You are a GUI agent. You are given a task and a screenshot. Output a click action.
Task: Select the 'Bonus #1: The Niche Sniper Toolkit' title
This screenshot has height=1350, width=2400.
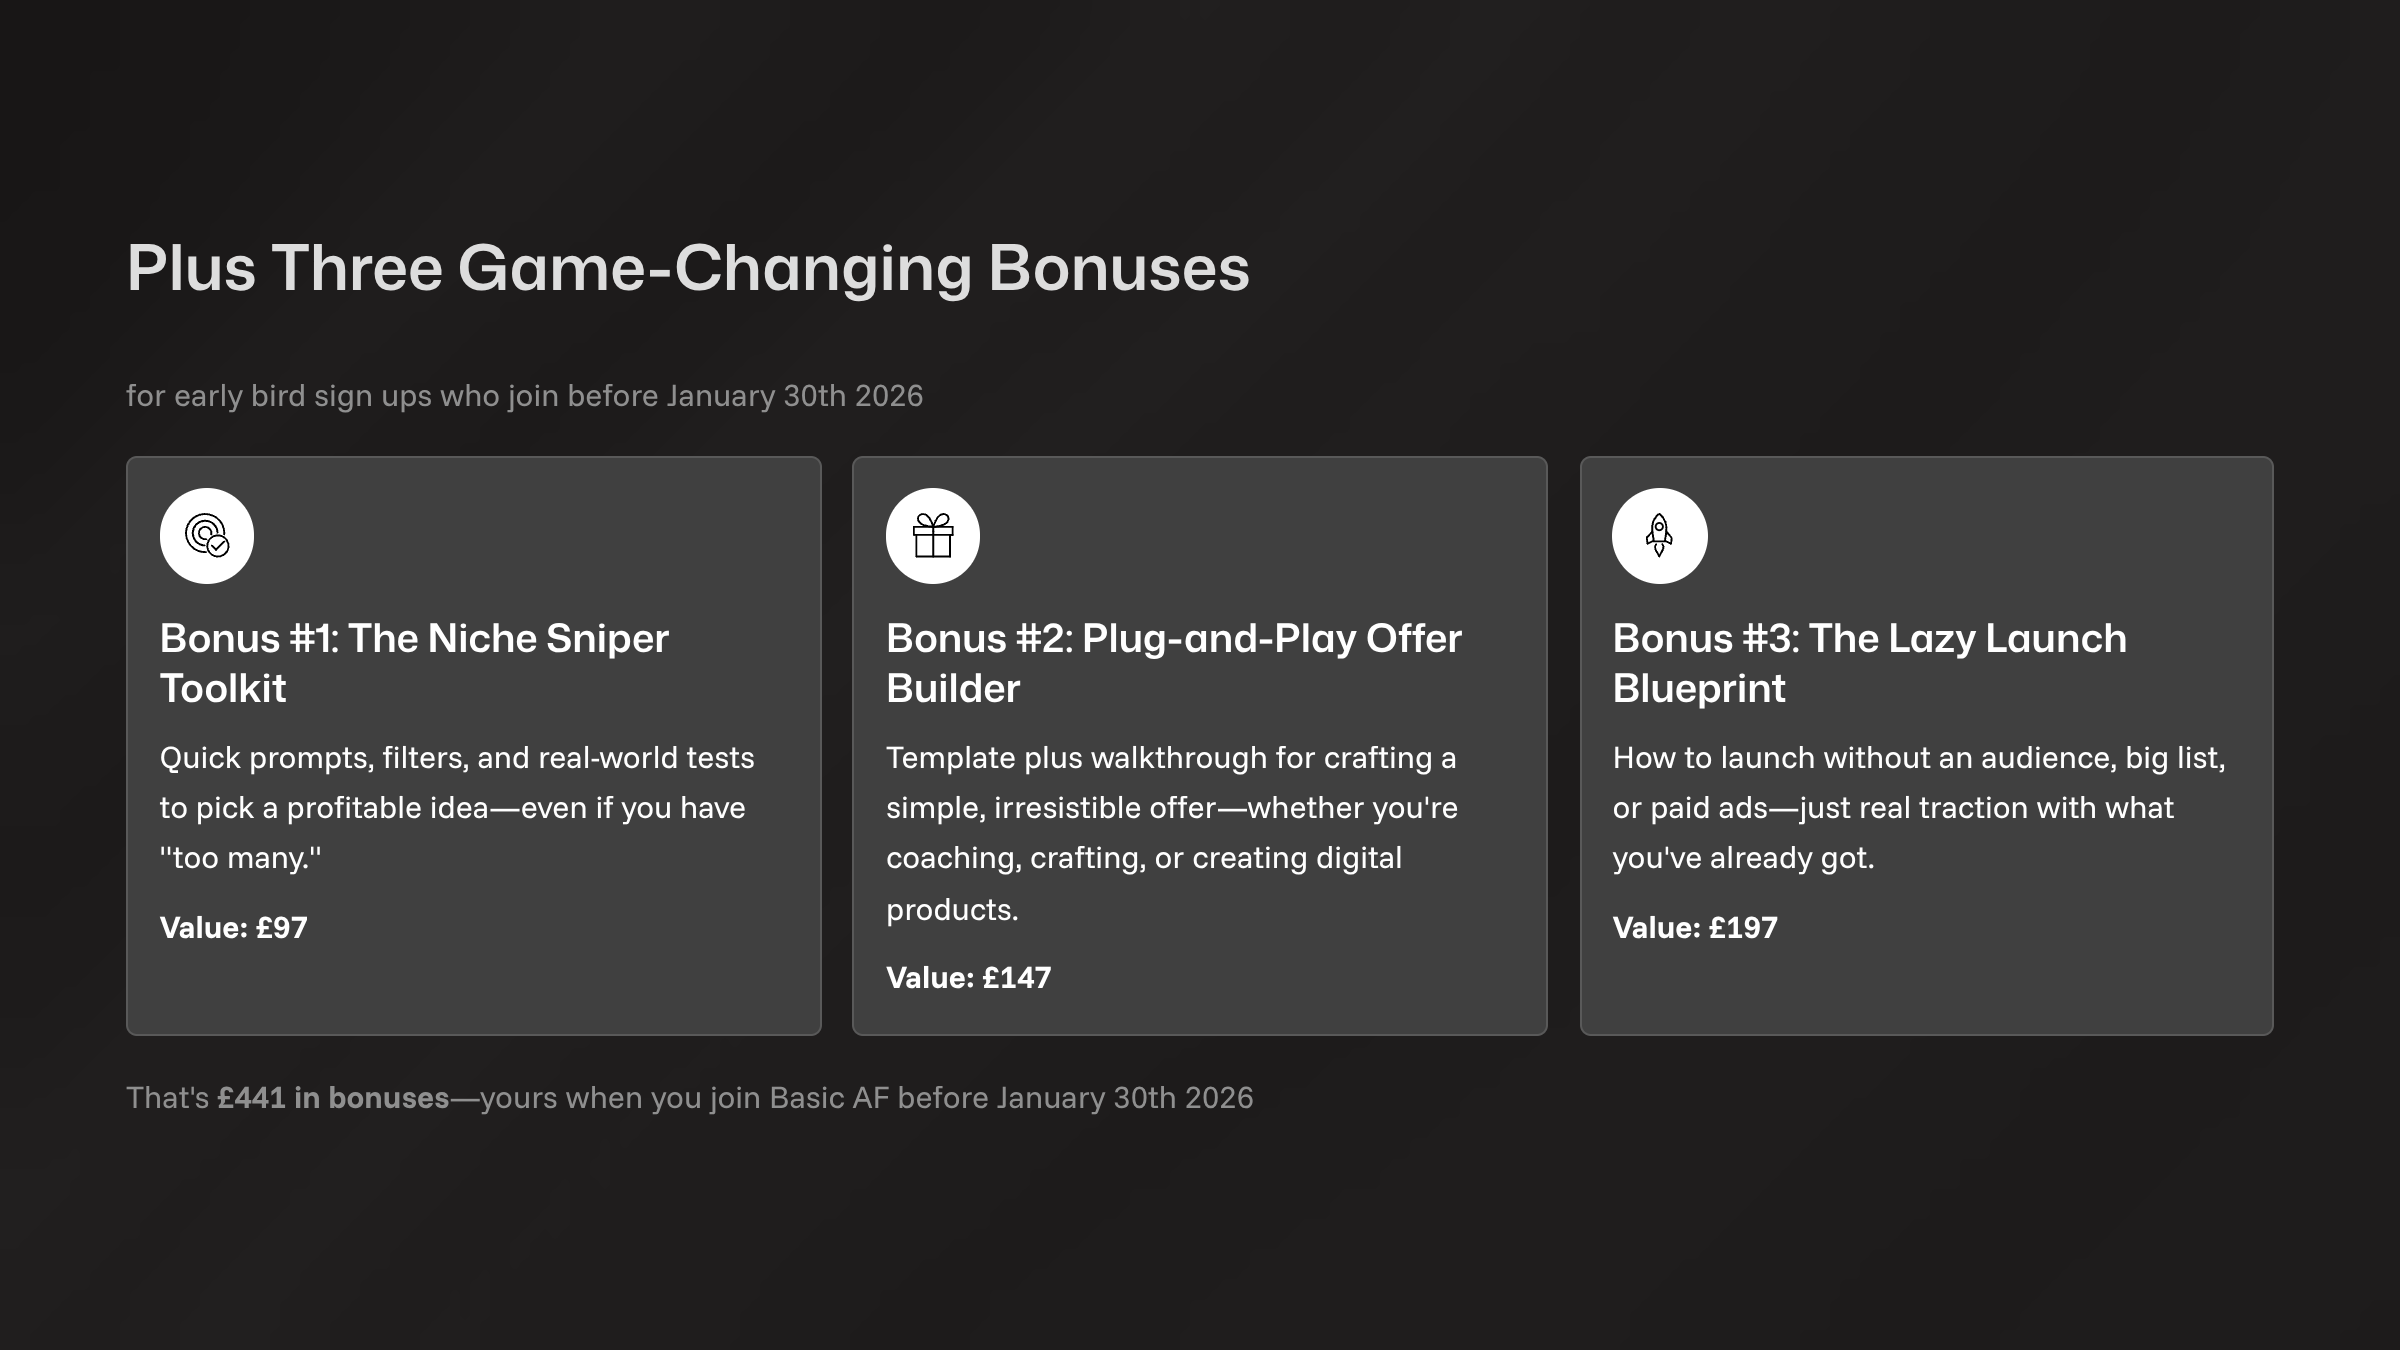[414, 663]
